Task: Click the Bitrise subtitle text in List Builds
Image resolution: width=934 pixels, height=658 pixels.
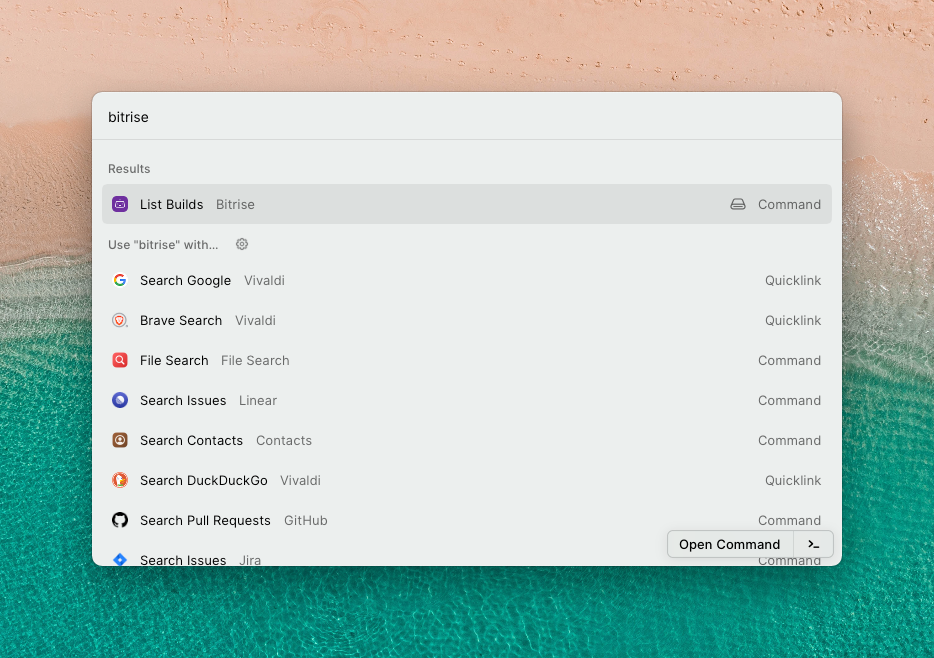Action: (235, 204)
